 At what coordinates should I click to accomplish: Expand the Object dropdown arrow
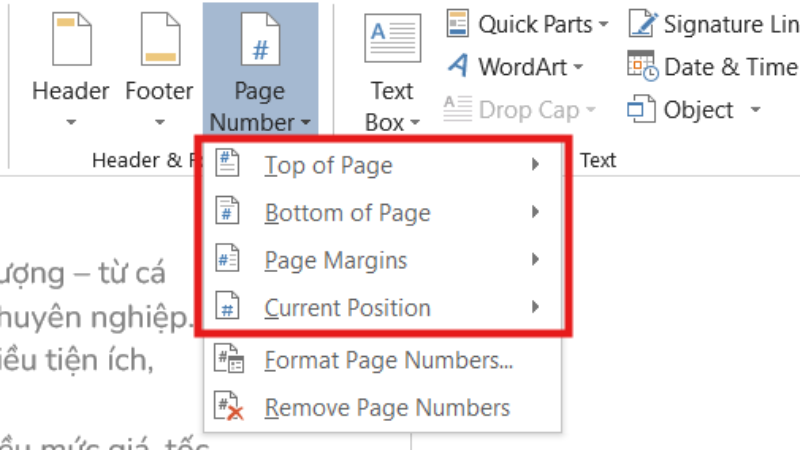[755, 109]
